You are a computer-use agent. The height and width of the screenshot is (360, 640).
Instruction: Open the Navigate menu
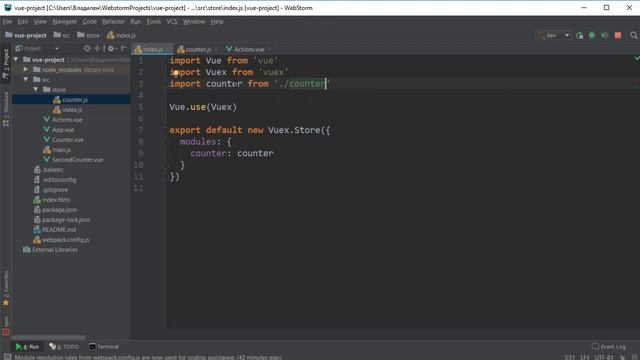tap(64, 22)
